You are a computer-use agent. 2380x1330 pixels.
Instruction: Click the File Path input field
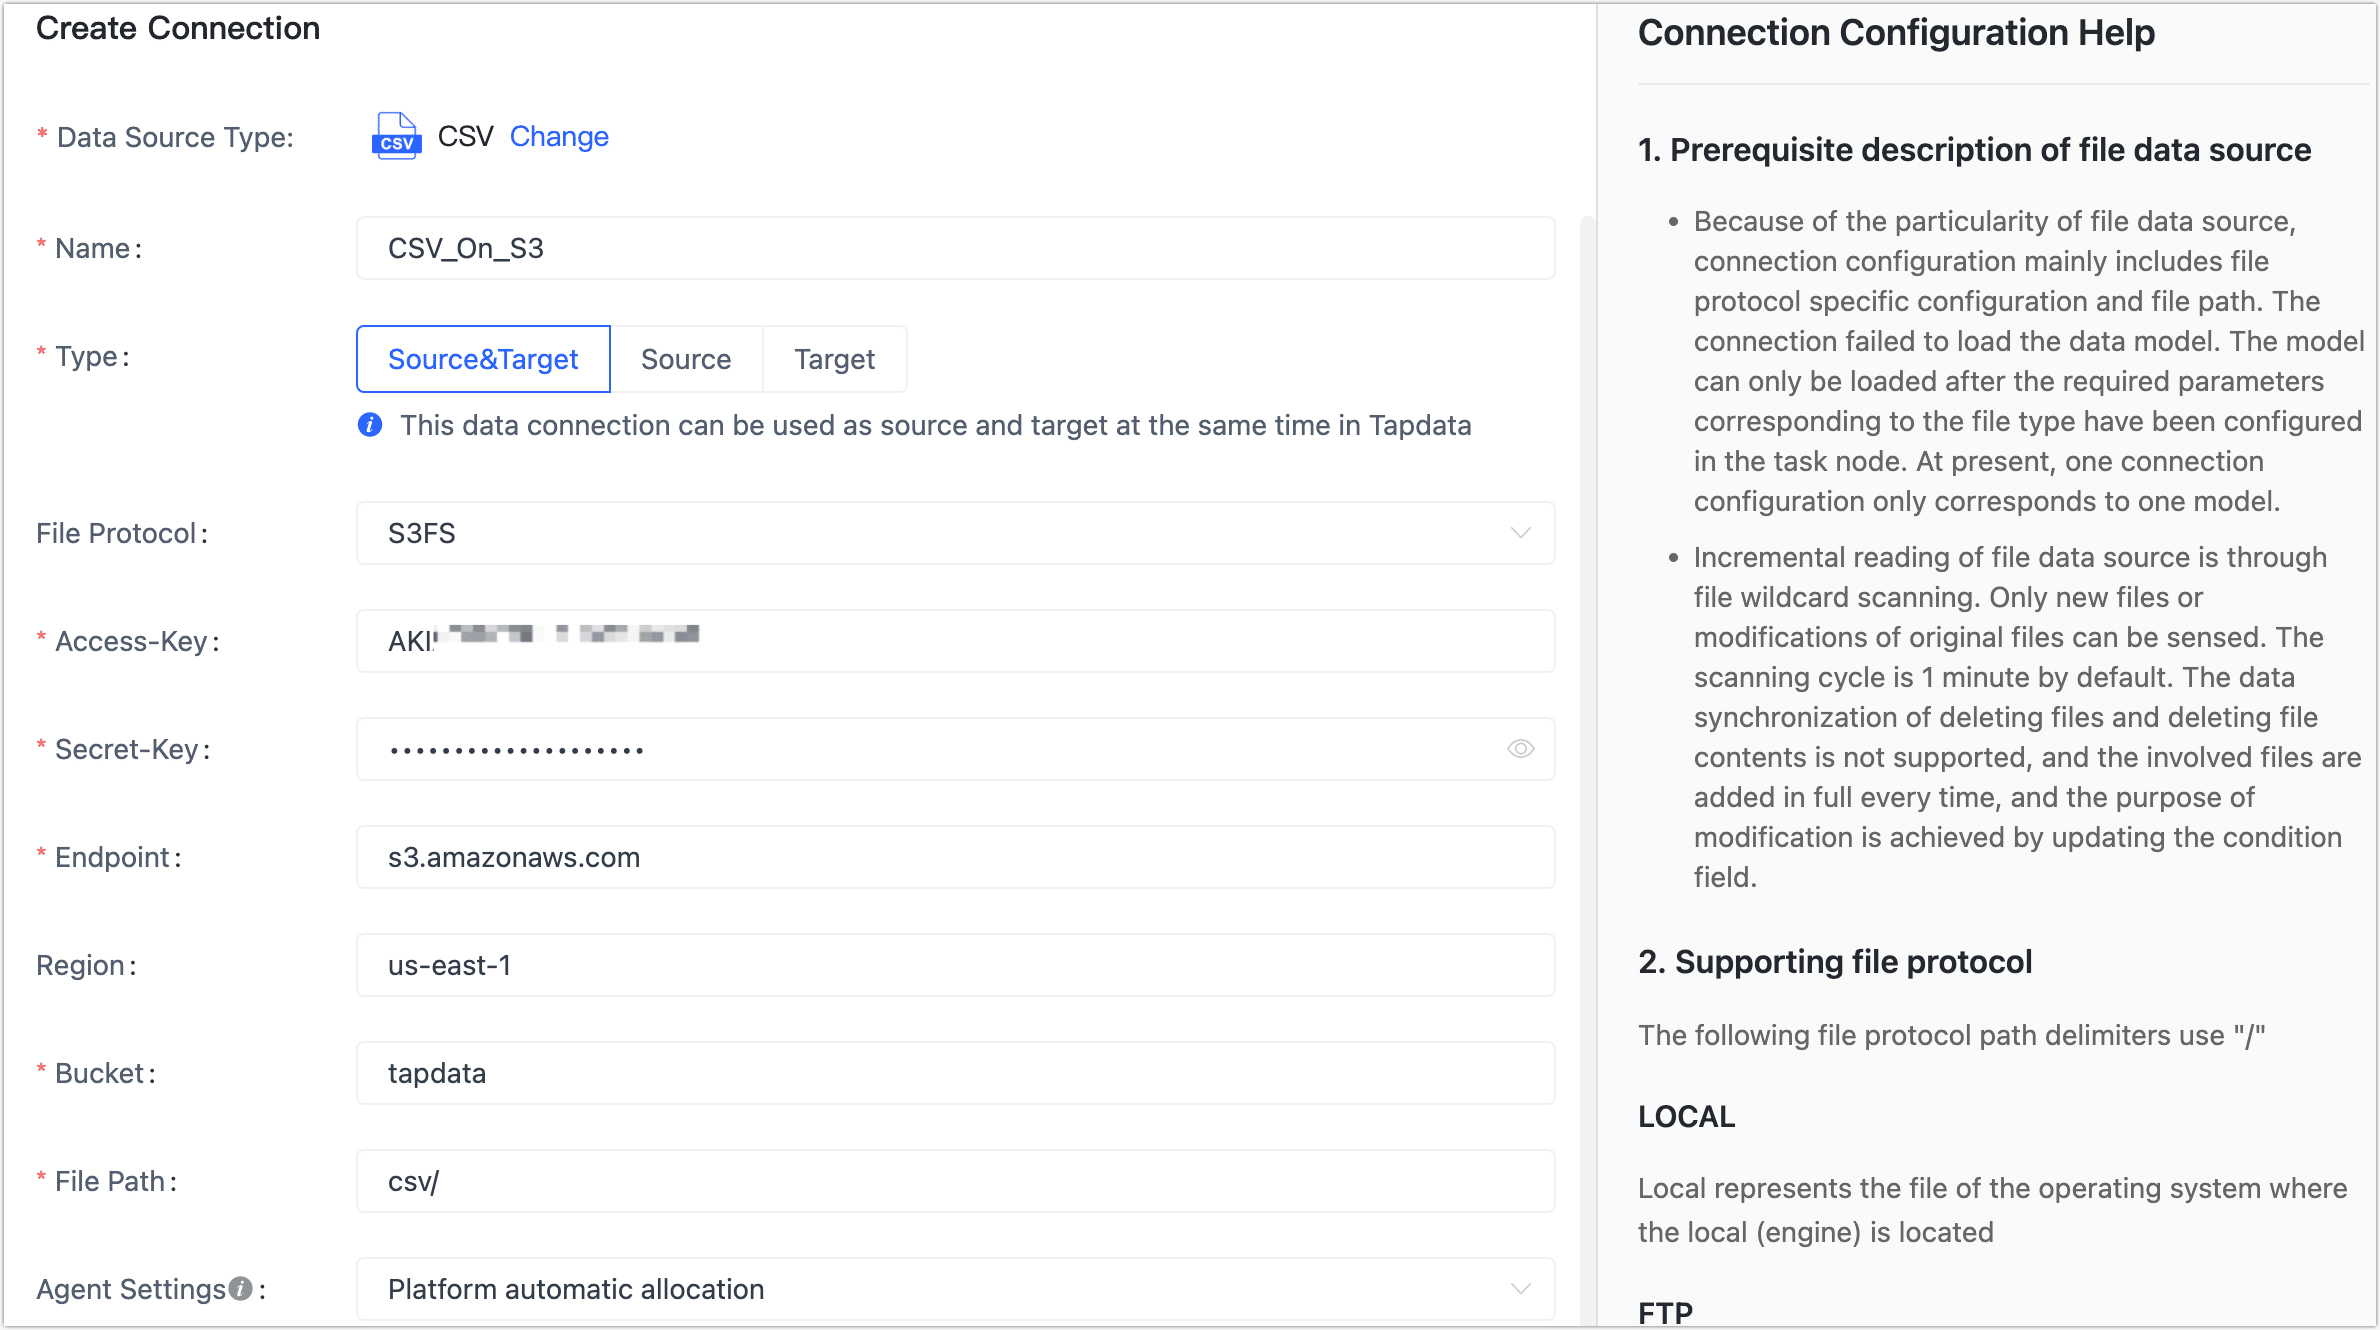956,1180
